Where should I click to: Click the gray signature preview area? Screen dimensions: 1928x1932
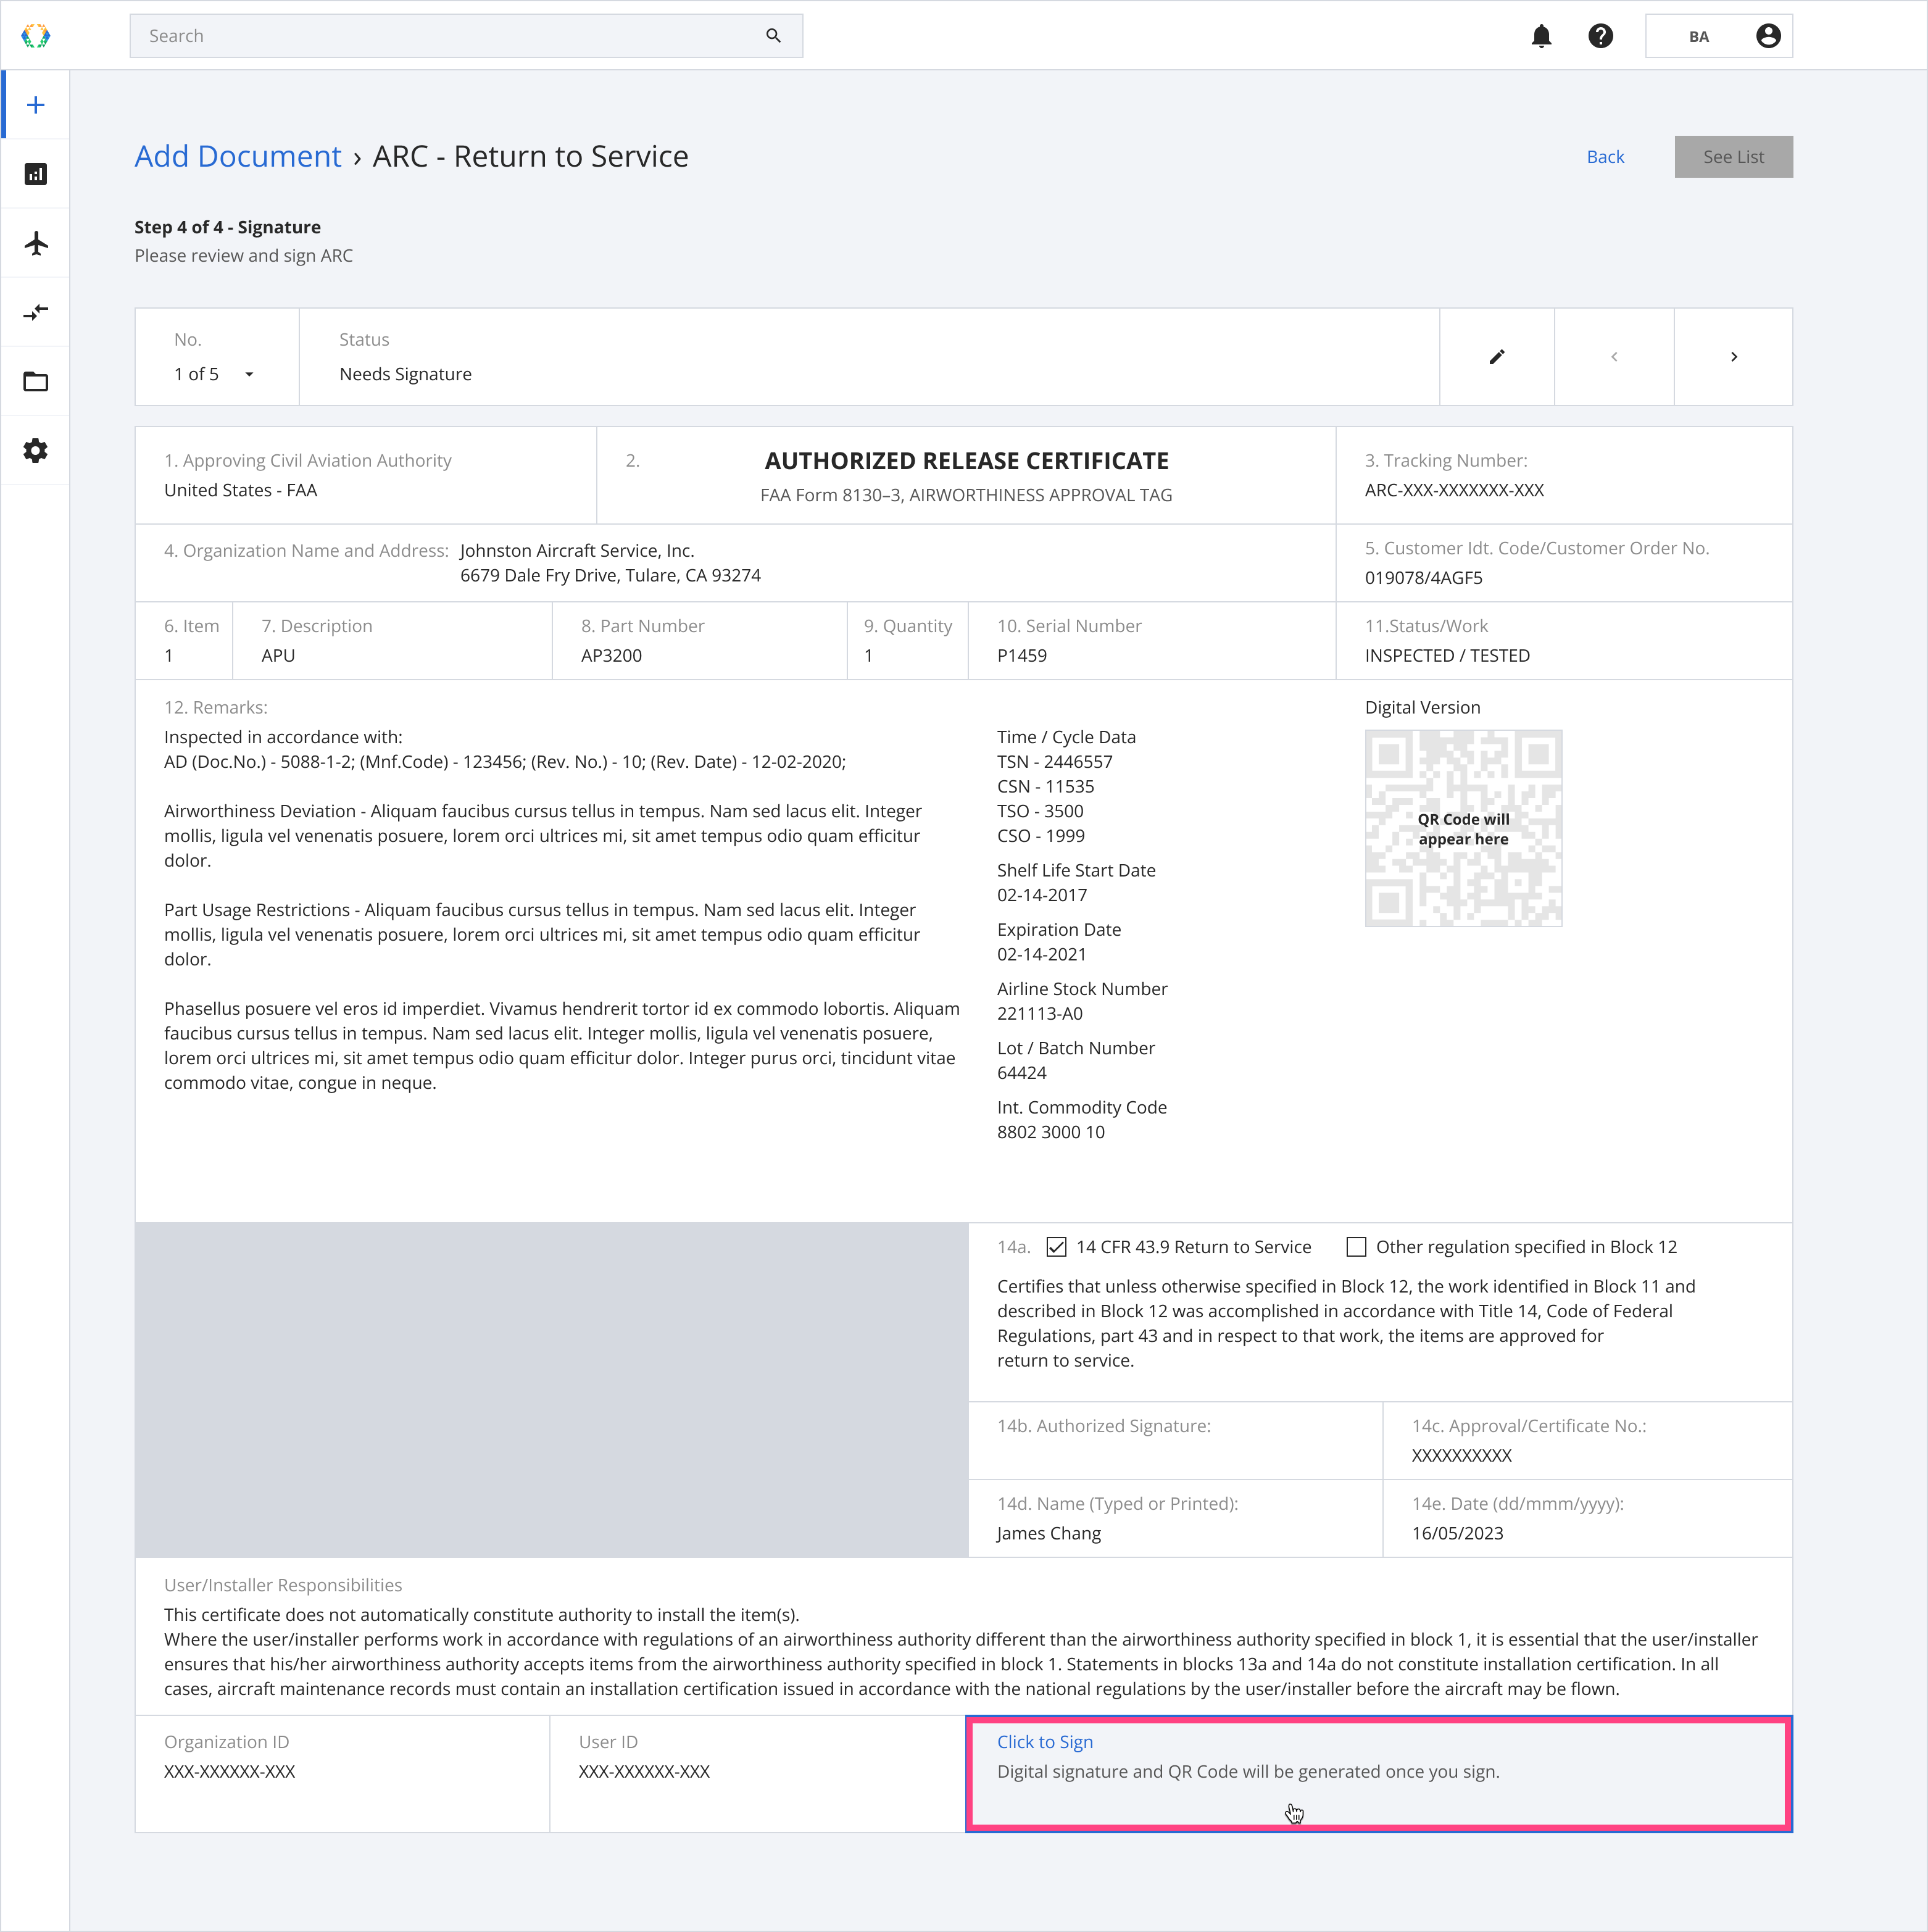[x=552, y=1390]
